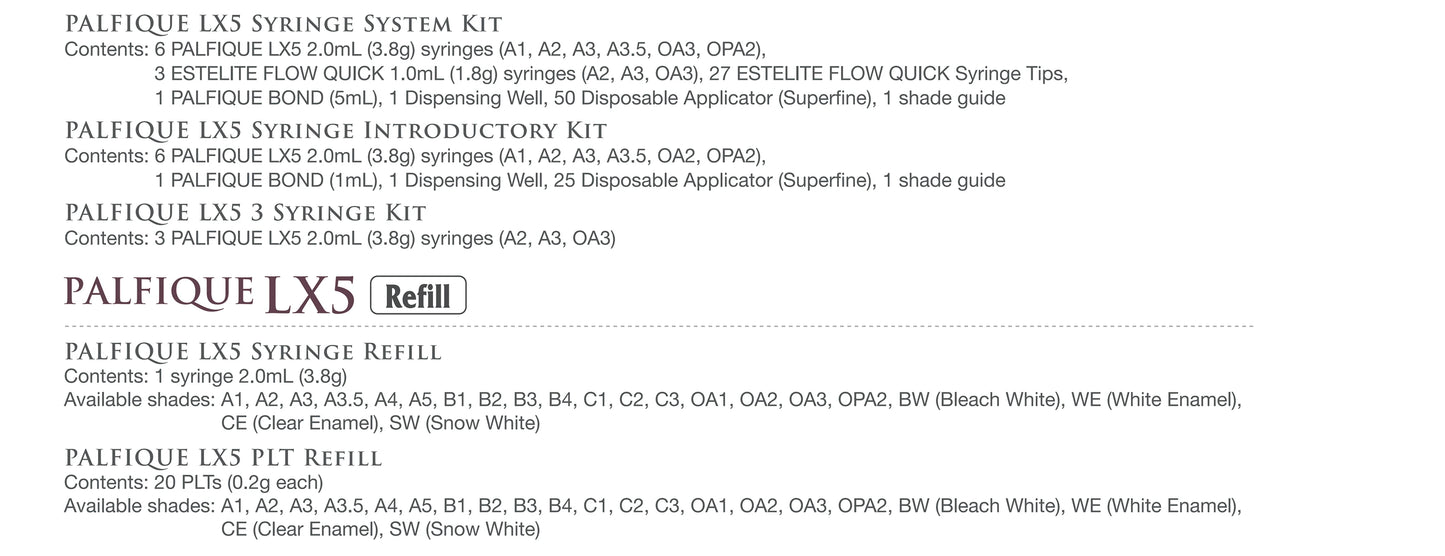Click 'Contents: 1 syringe 2.0mL (3.8g)' line
This screenshot has height=556, width=1445.
[x=206, y=377]
